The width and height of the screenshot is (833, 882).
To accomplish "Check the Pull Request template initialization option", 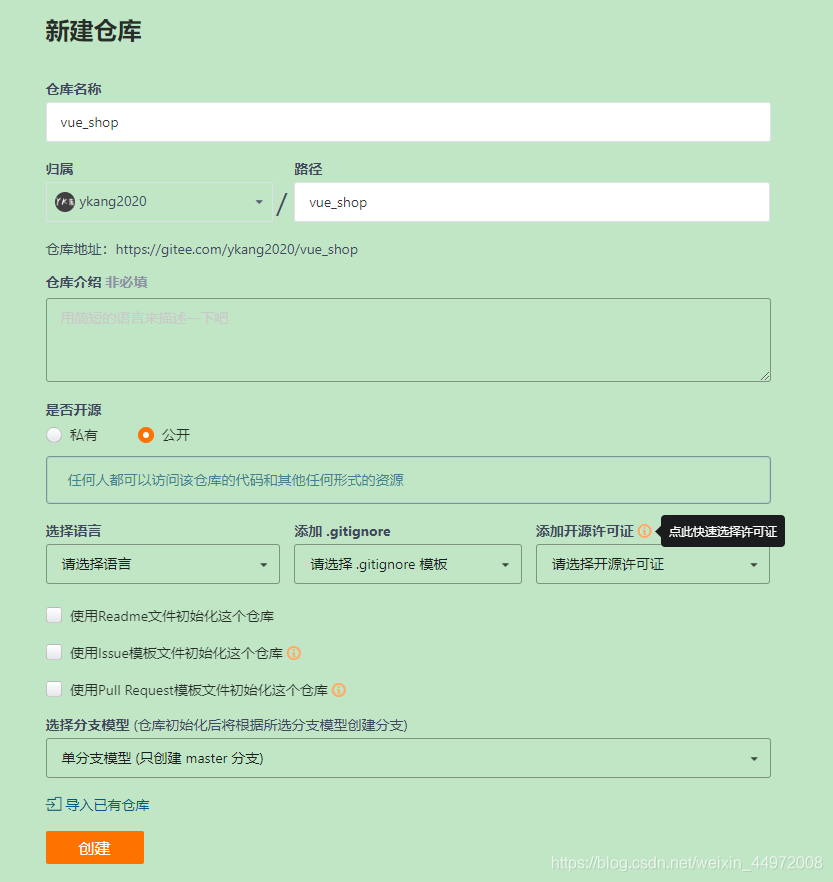I will coord(54,690).
